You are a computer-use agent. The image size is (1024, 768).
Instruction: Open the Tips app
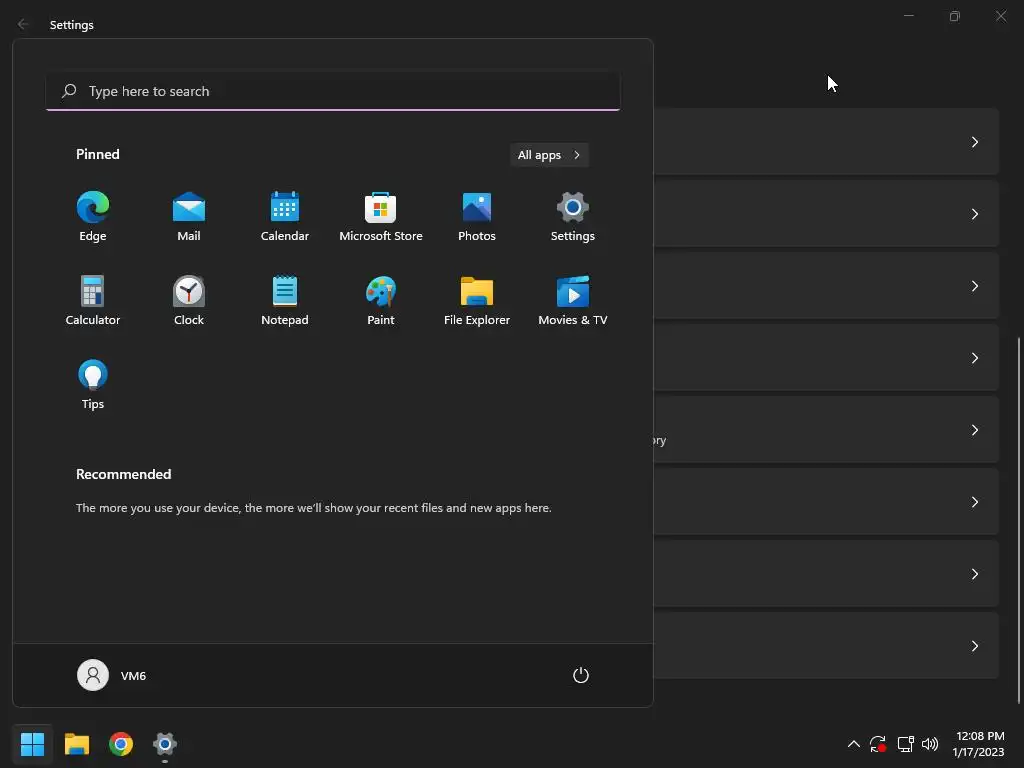pos(93,385)
